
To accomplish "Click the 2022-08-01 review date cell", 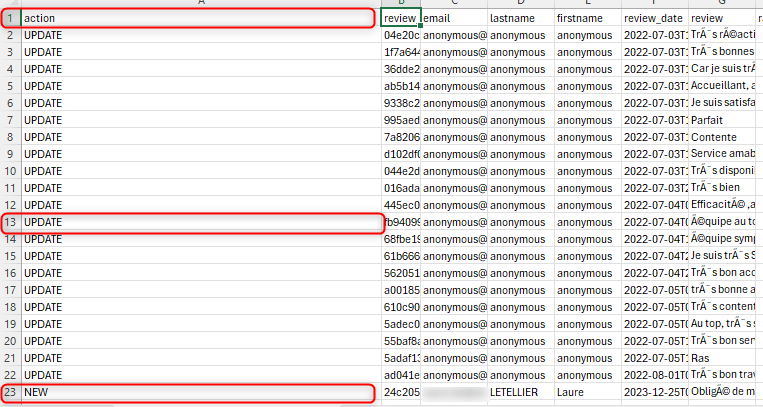I will tap(653, 375).
